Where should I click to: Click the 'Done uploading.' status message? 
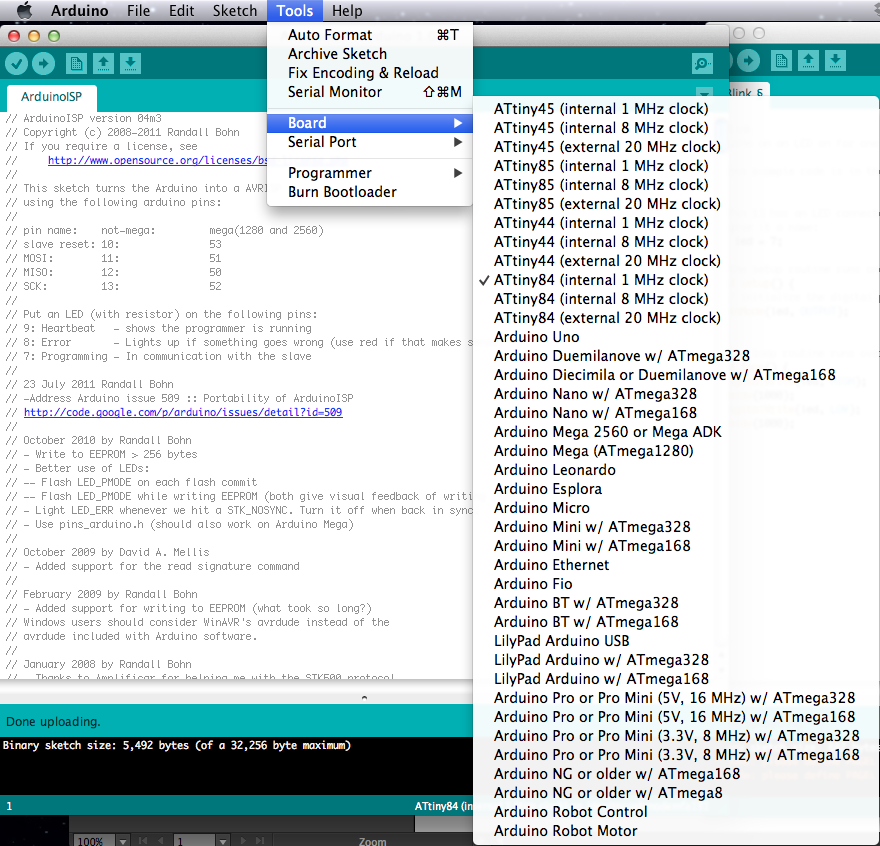(x=53, y=722)
